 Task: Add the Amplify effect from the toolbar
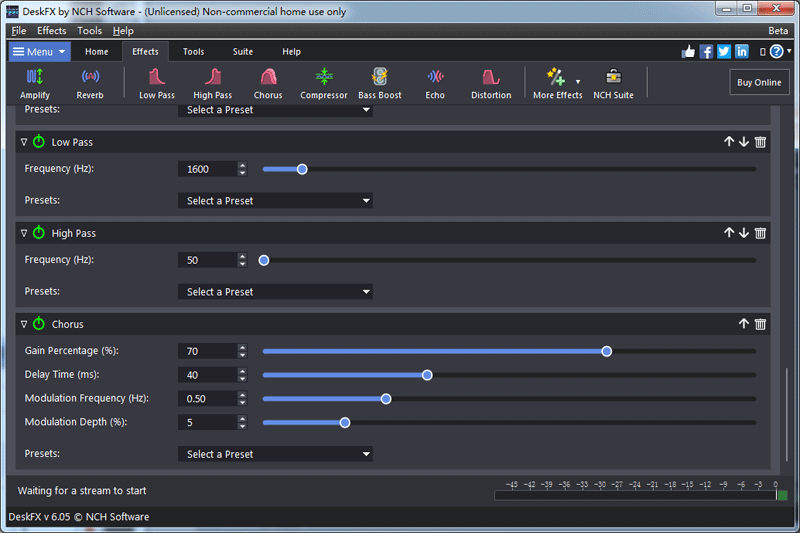(35, 84)
